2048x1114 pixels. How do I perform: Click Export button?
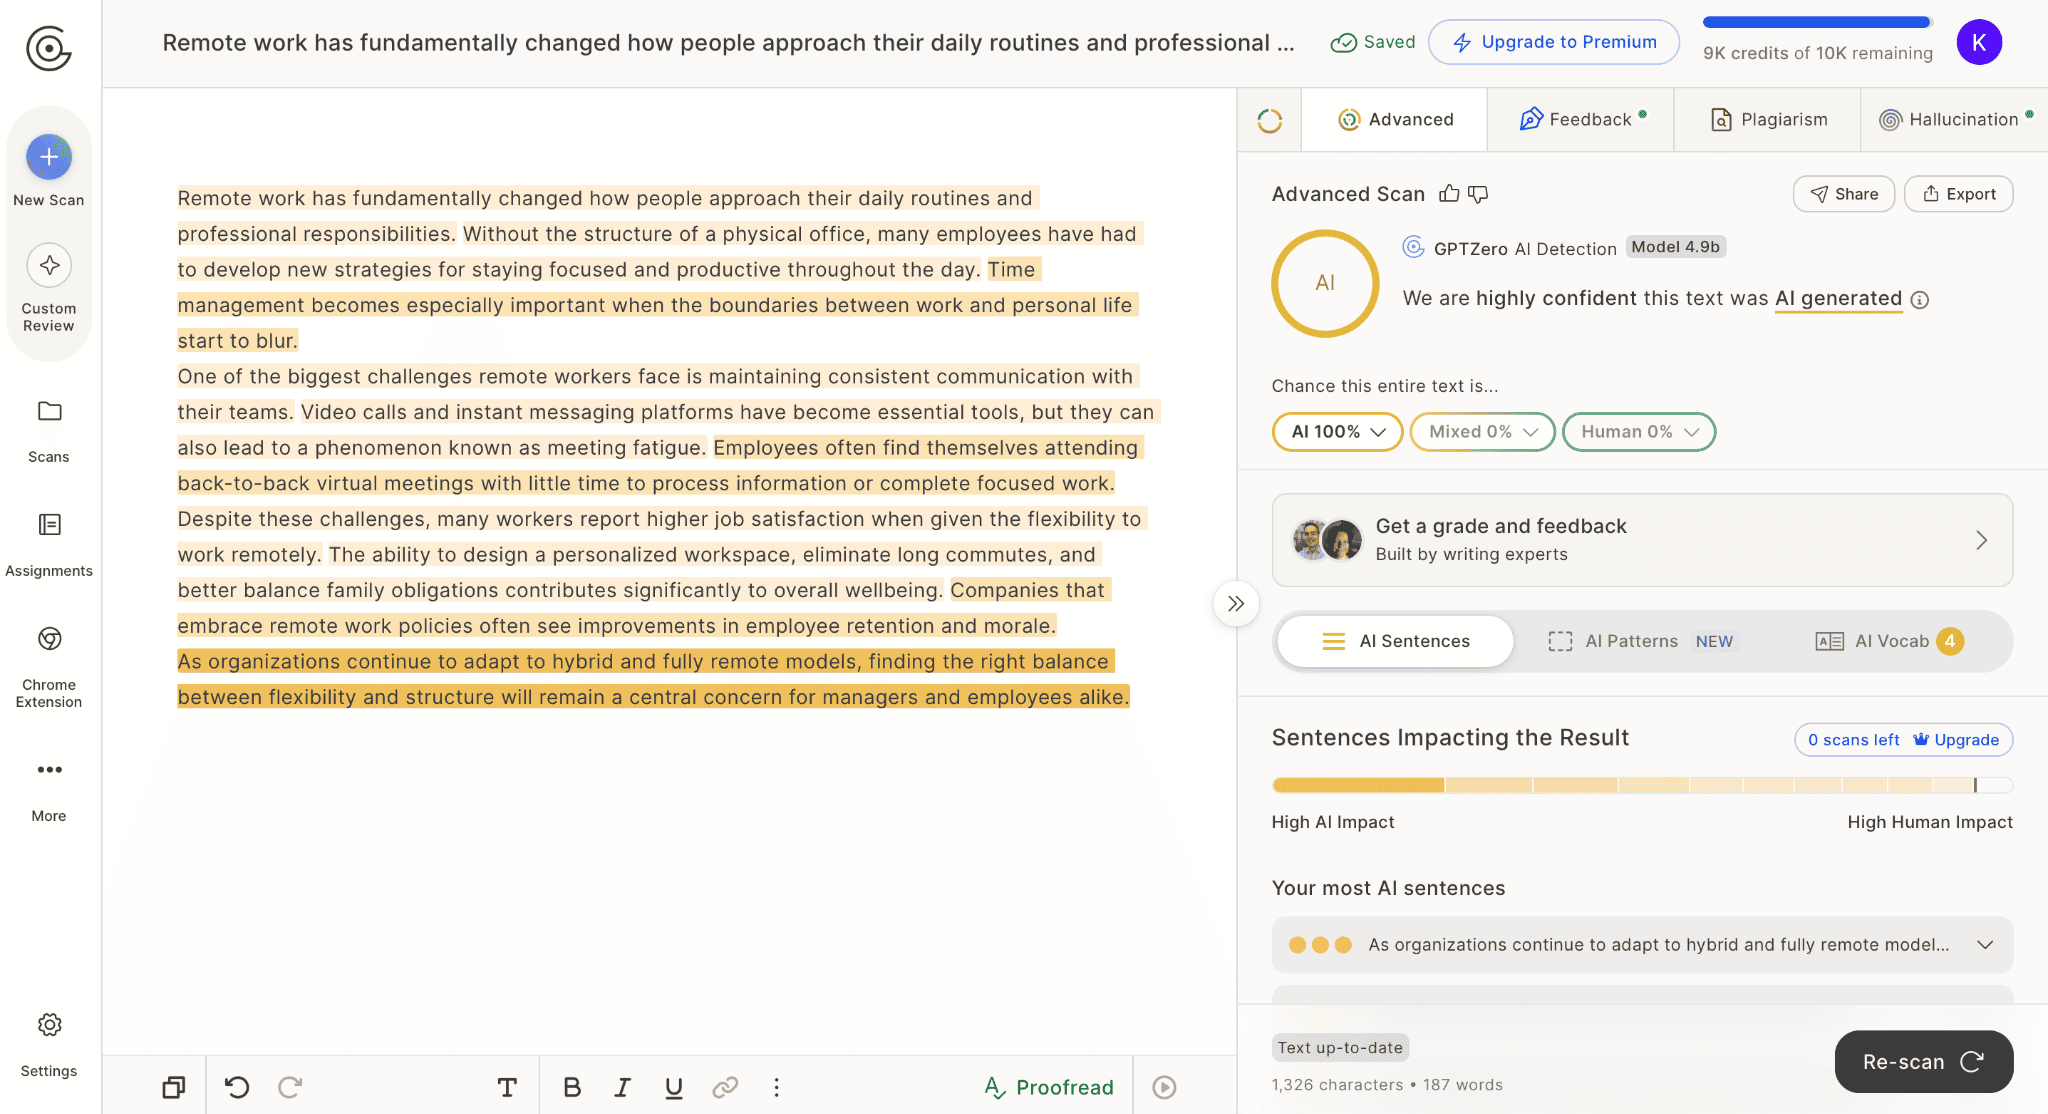(x=1959, y=194)
